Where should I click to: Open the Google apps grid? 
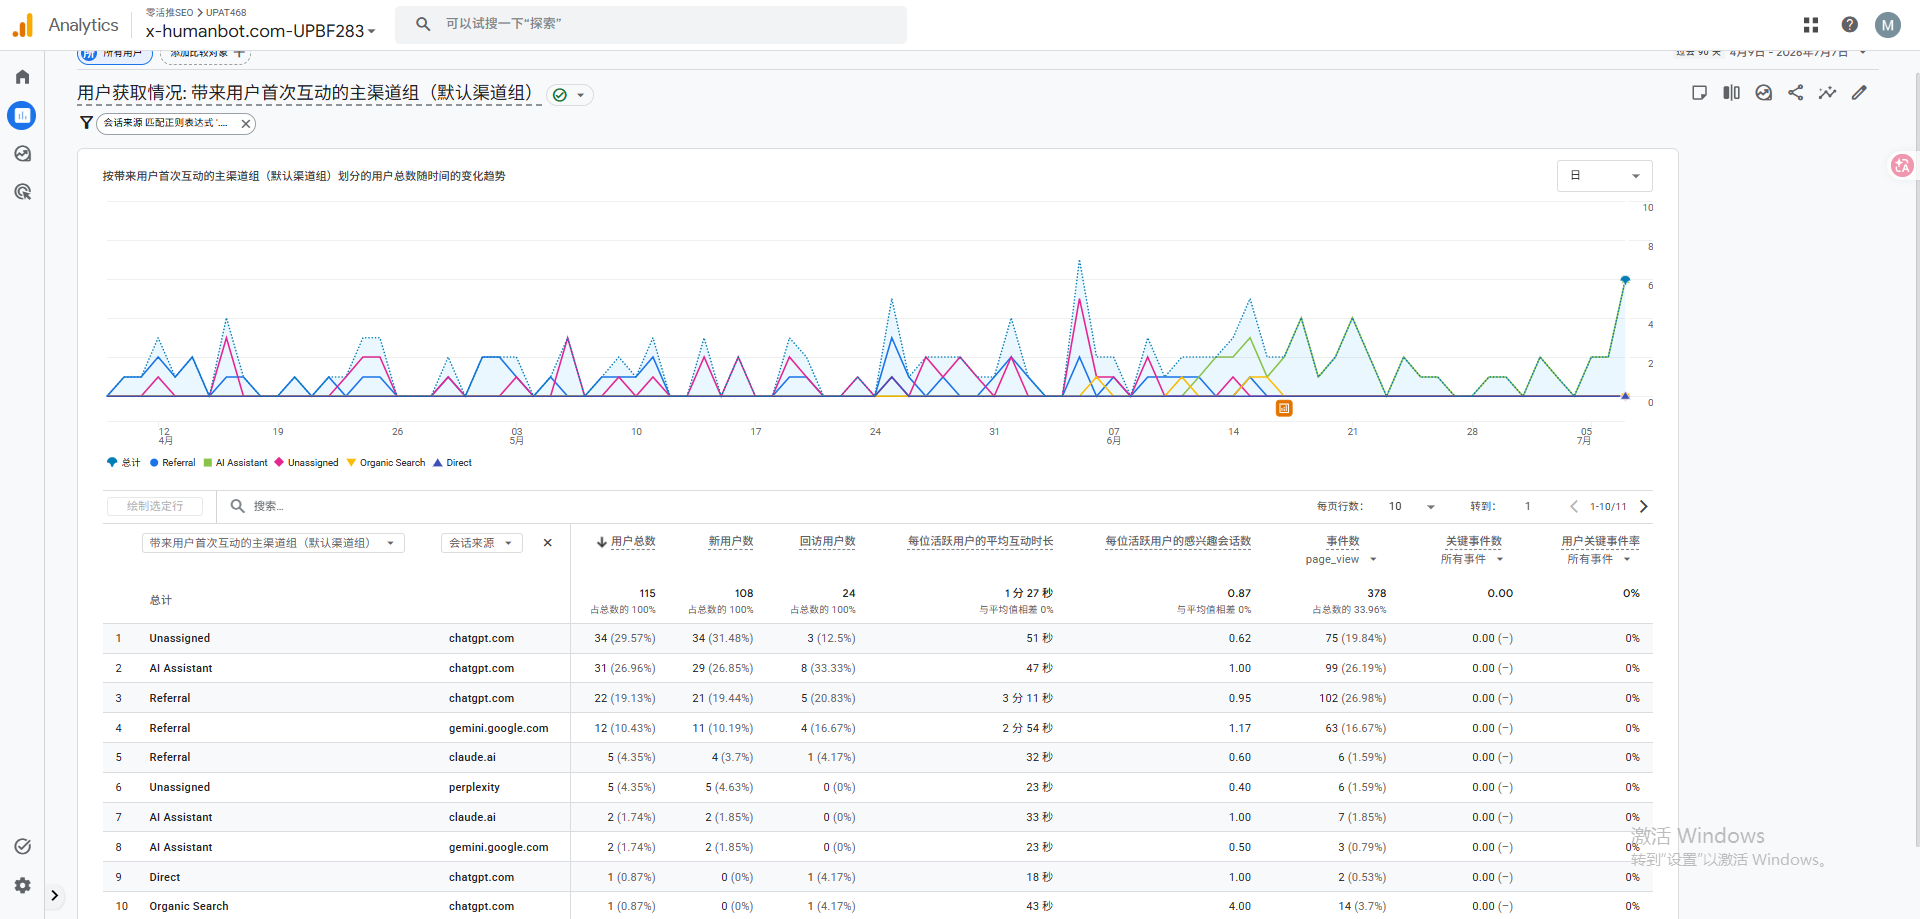(1811, 25)
